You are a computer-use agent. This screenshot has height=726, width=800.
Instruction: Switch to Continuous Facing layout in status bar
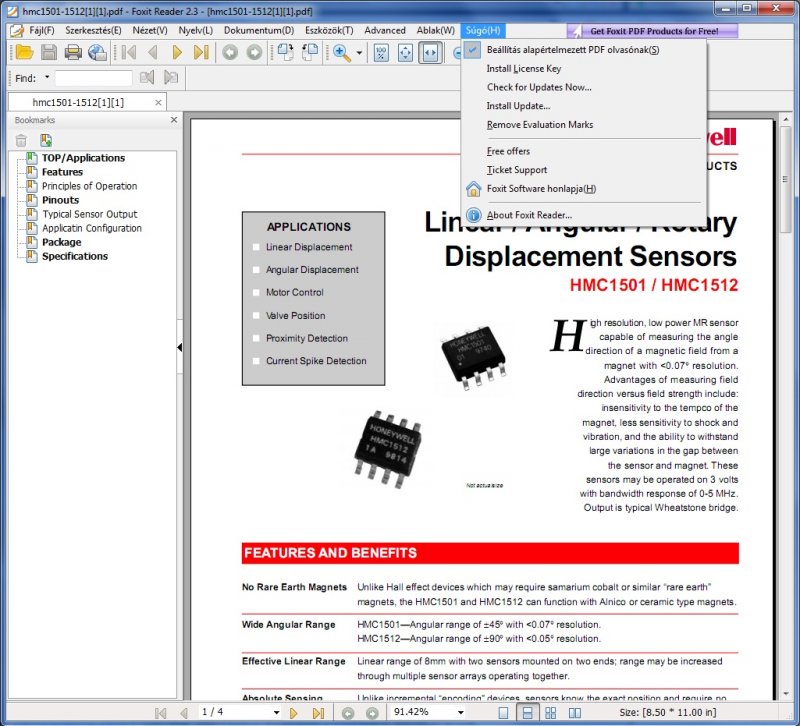(x=551, y=712)
